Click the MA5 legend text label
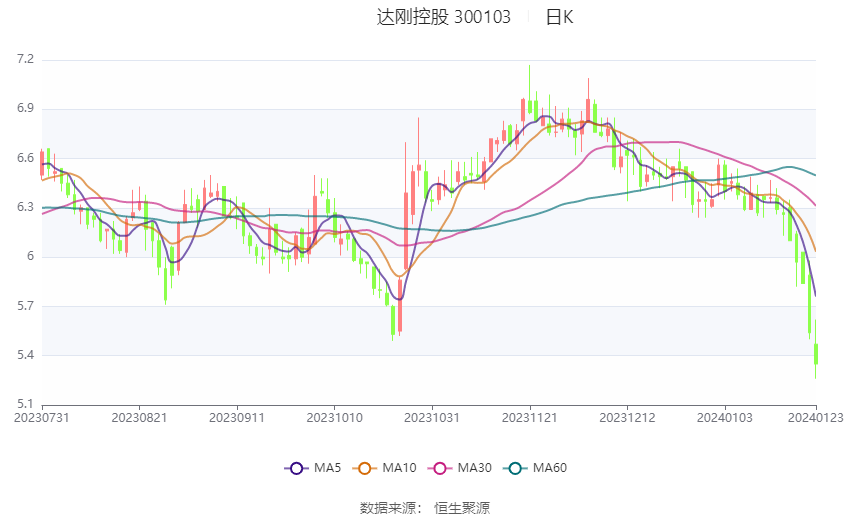Image resolution: width=850 pixels, height=516 pixels. [x=327, y=468]
